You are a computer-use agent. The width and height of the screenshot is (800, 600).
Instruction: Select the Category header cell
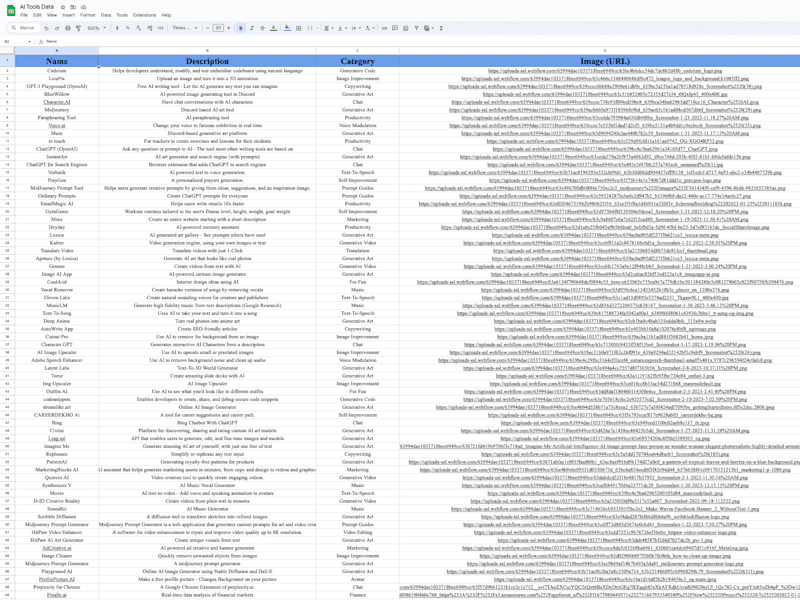click(358, 61)
